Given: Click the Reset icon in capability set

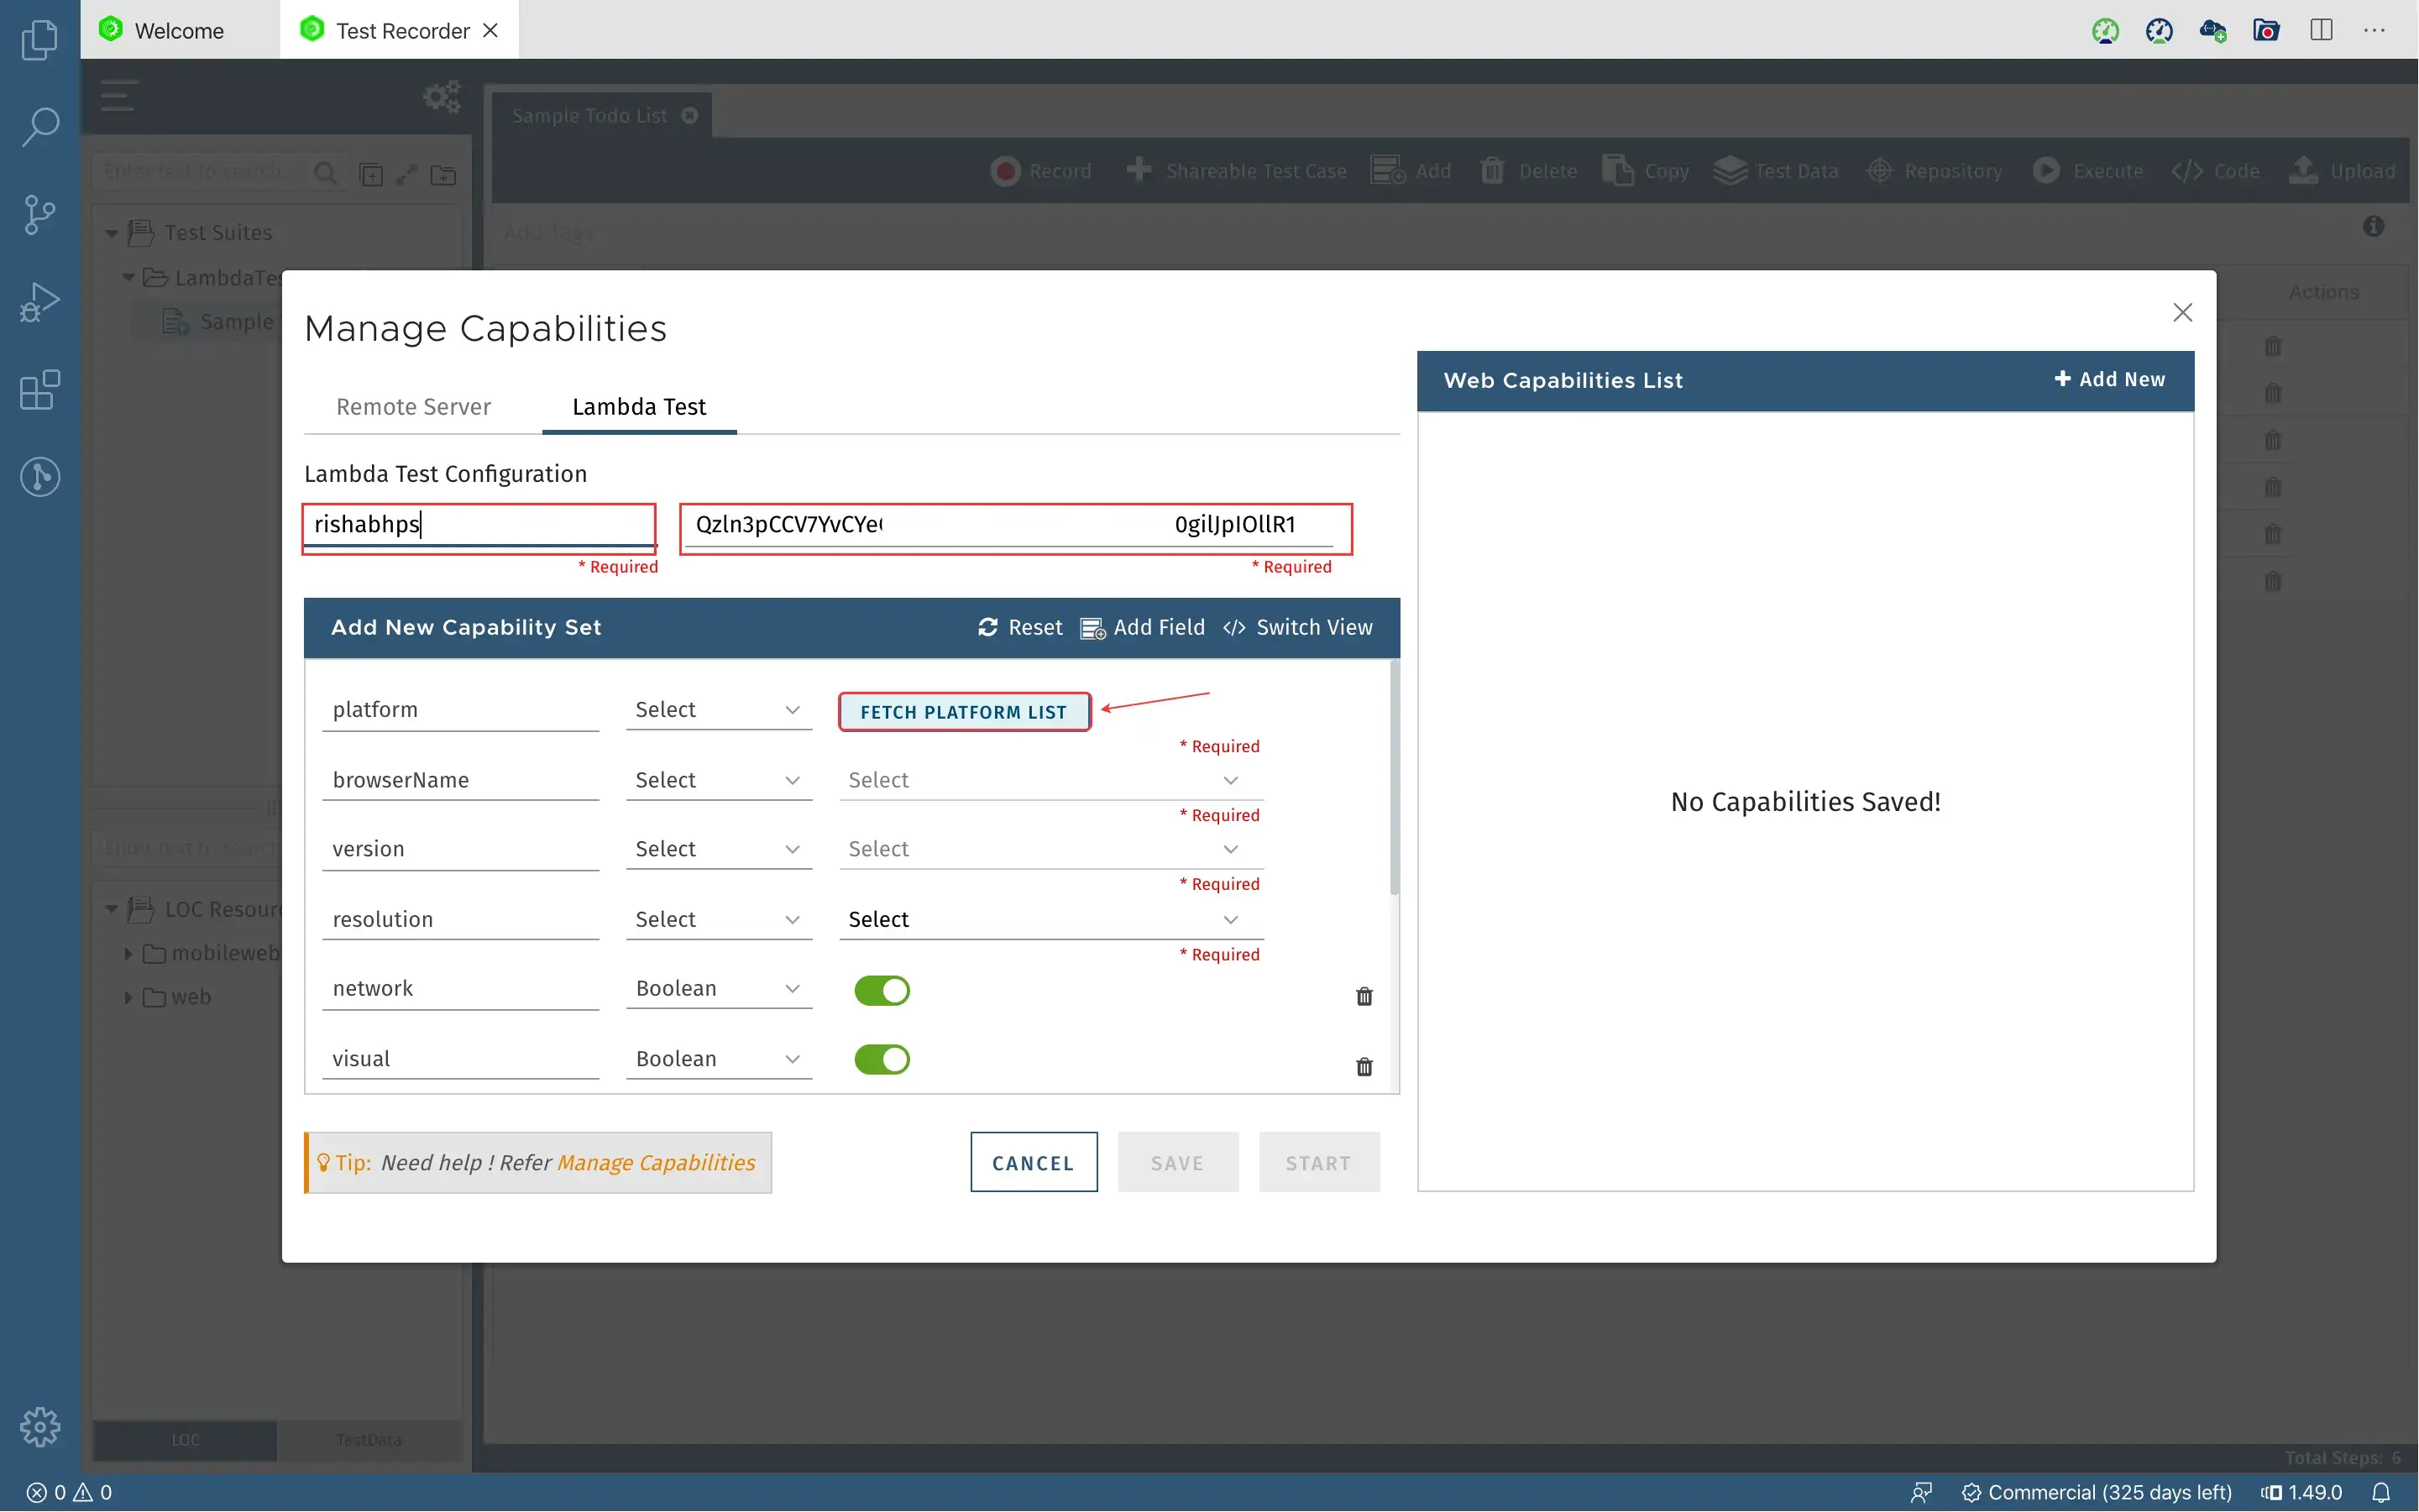Looking at the screenshot, I should (987, 627).
